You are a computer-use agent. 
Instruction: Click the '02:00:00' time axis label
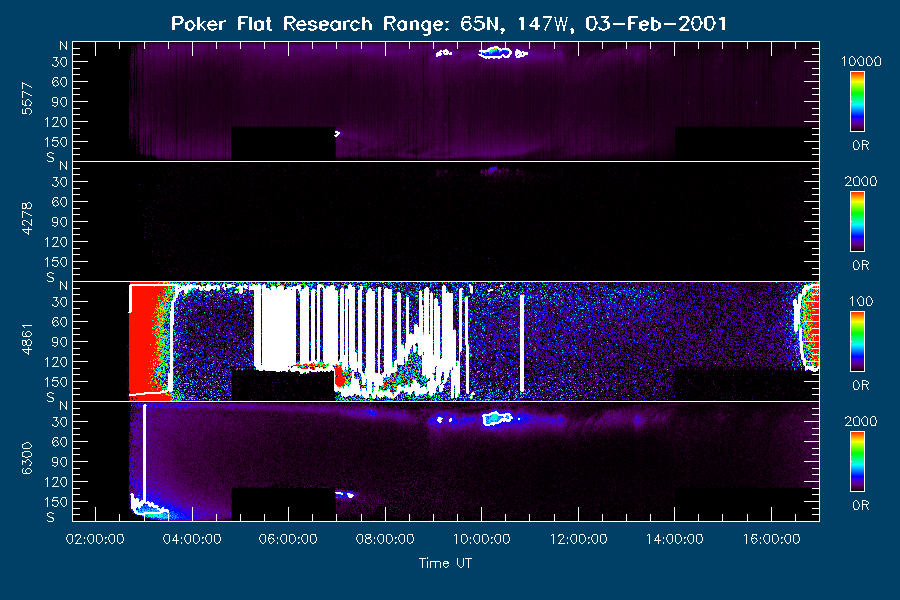pos(95,539)
